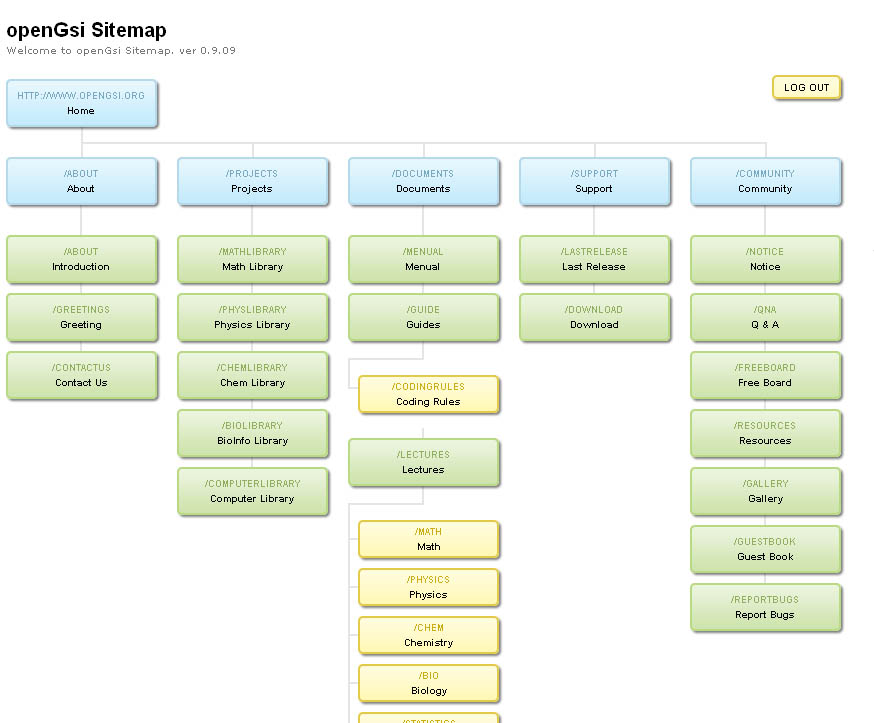Select the Guest Book page
Screen dimensions: 874x723
point(766,549)
